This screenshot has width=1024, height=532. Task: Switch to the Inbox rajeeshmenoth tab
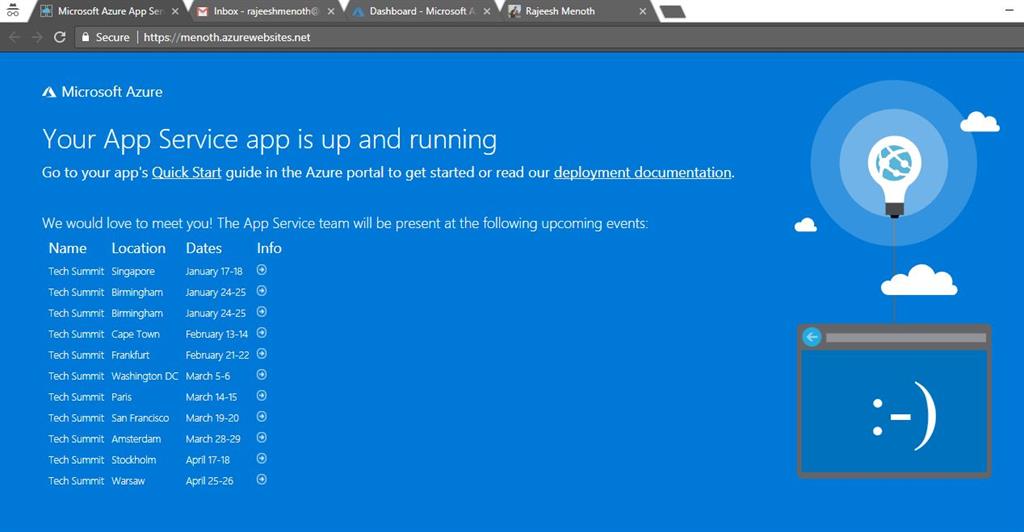[x=264, y=11]
